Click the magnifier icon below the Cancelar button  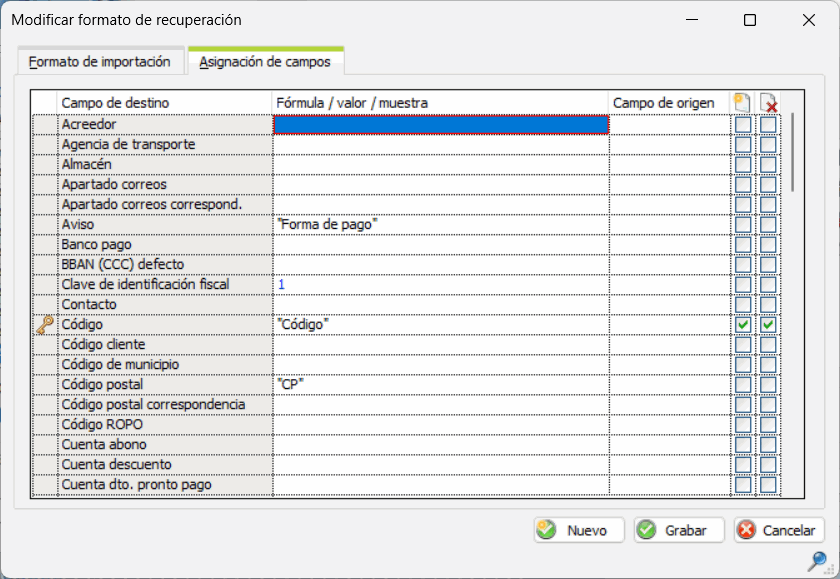pos(818,561)
